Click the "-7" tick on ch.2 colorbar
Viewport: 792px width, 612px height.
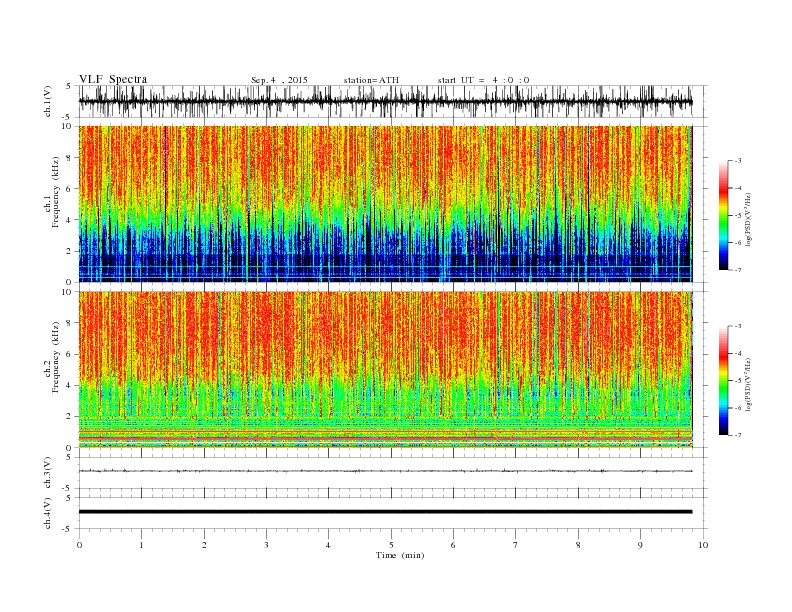[x=737, y=435]
